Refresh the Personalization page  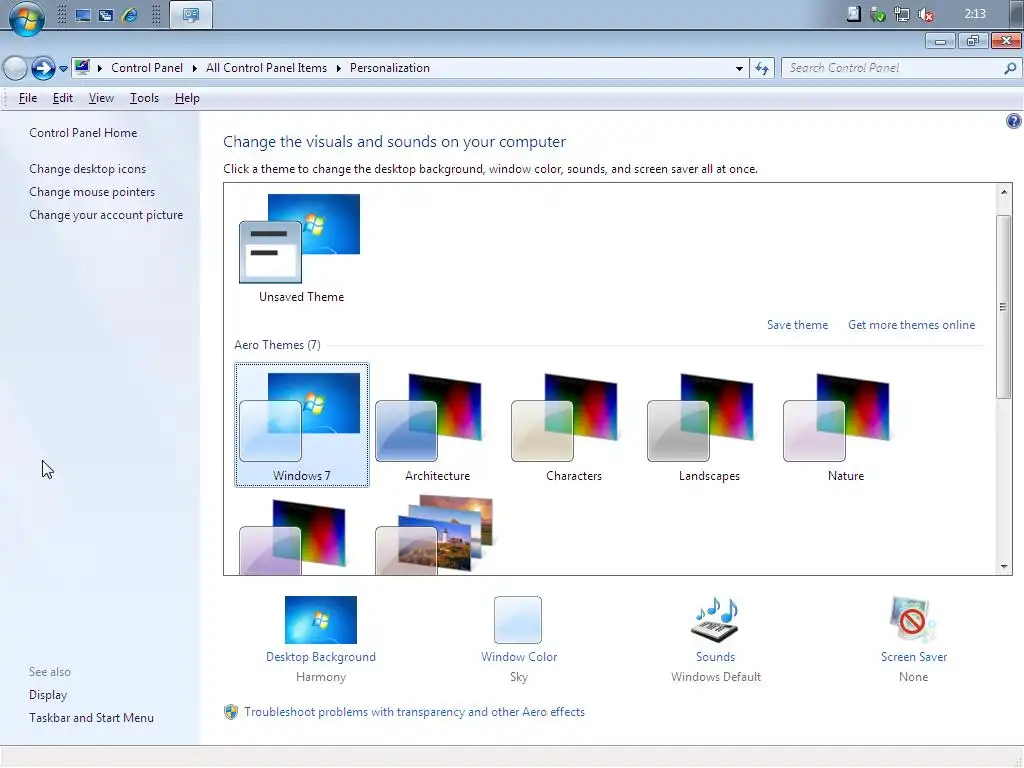762,68
